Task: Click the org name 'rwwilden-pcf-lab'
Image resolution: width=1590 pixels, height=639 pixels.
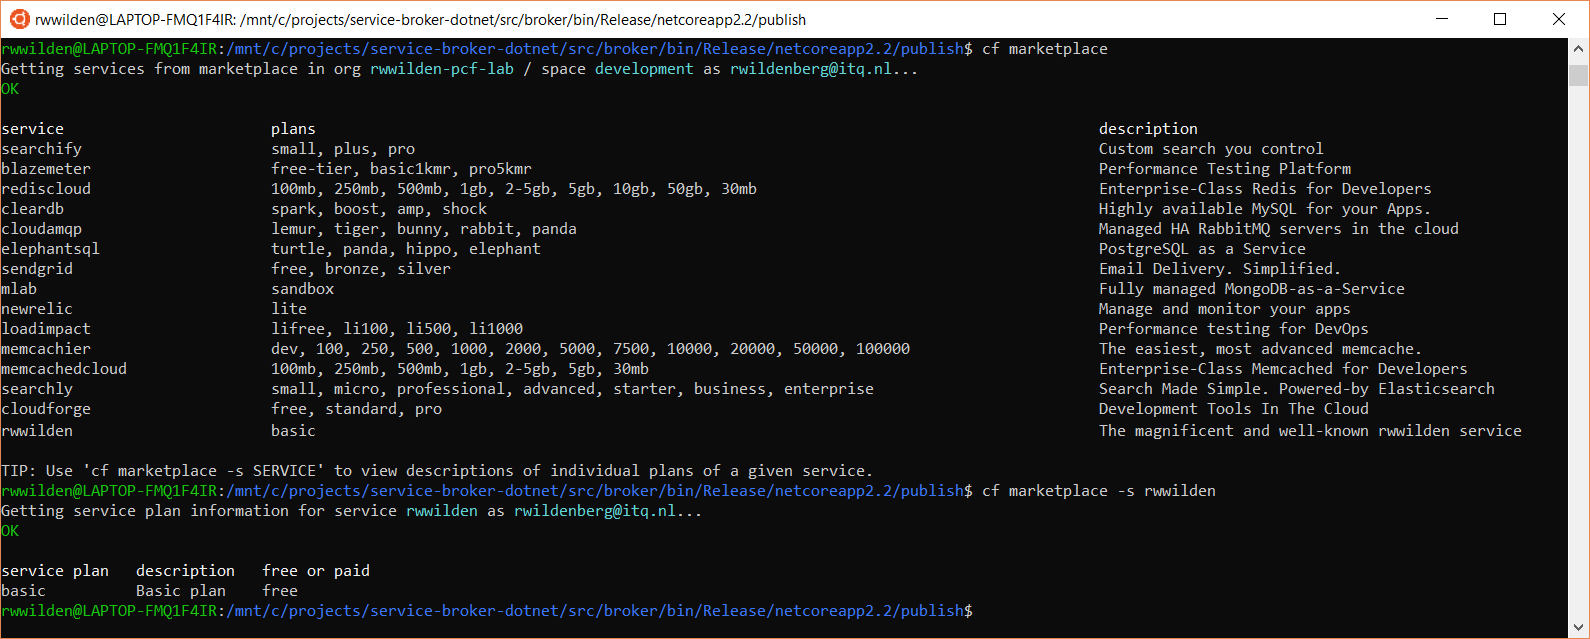Action: (x=442, y=69)
